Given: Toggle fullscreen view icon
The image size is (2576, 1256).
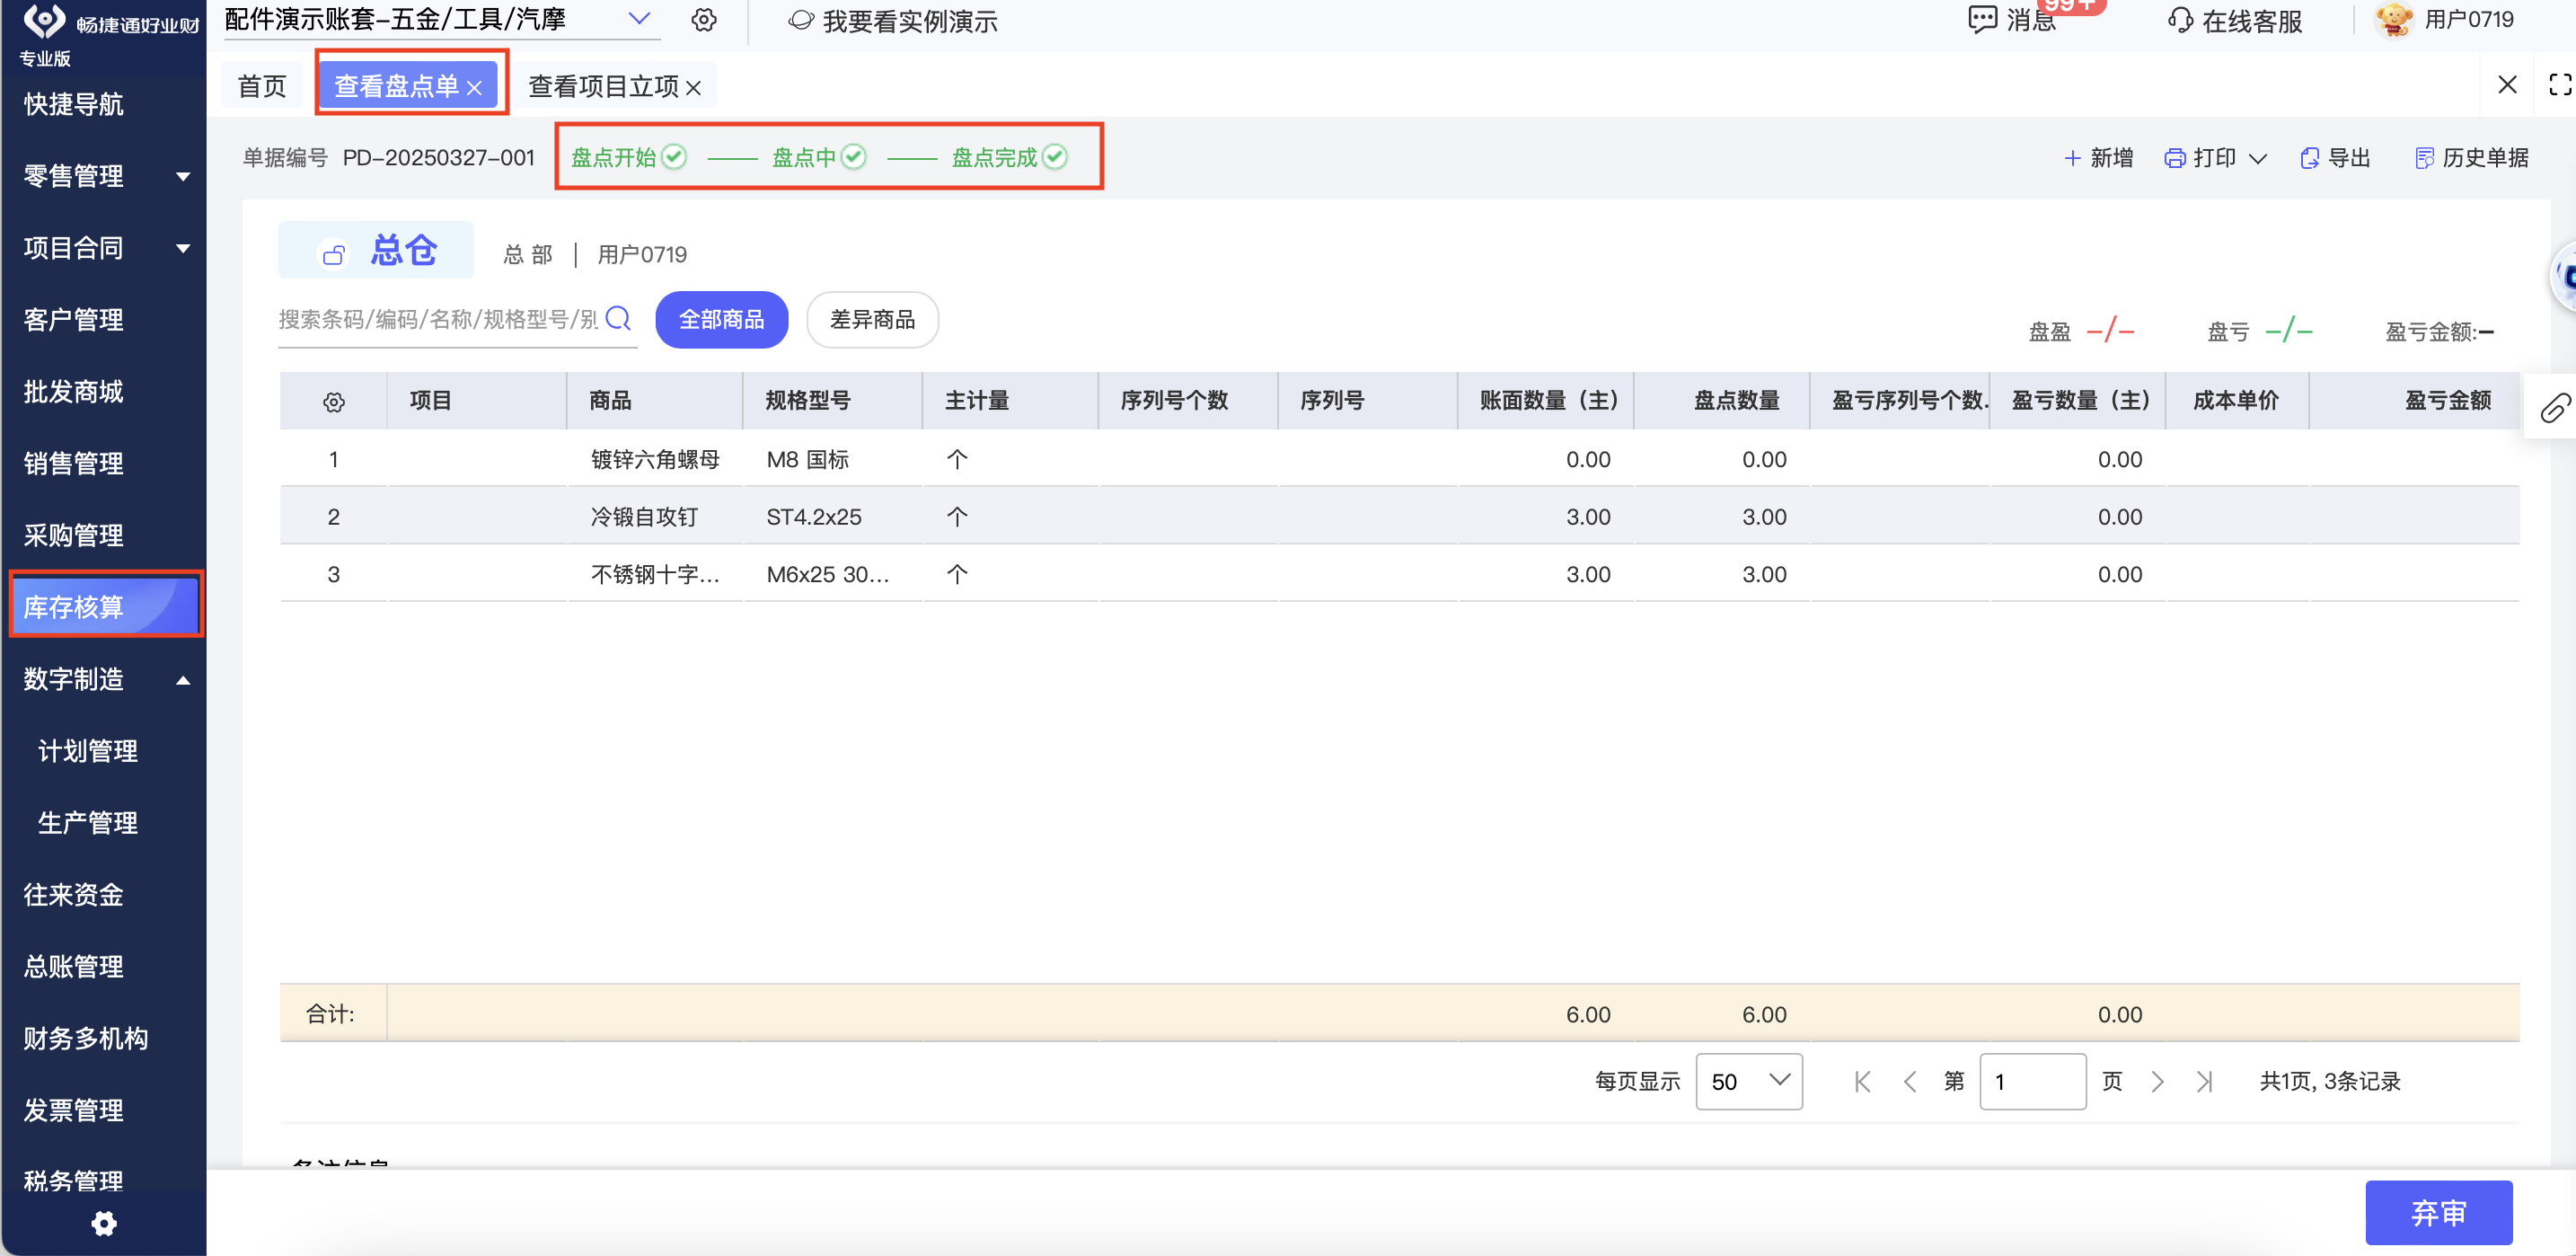Looking at the screenshot, I should click(x=2559, y=84).
